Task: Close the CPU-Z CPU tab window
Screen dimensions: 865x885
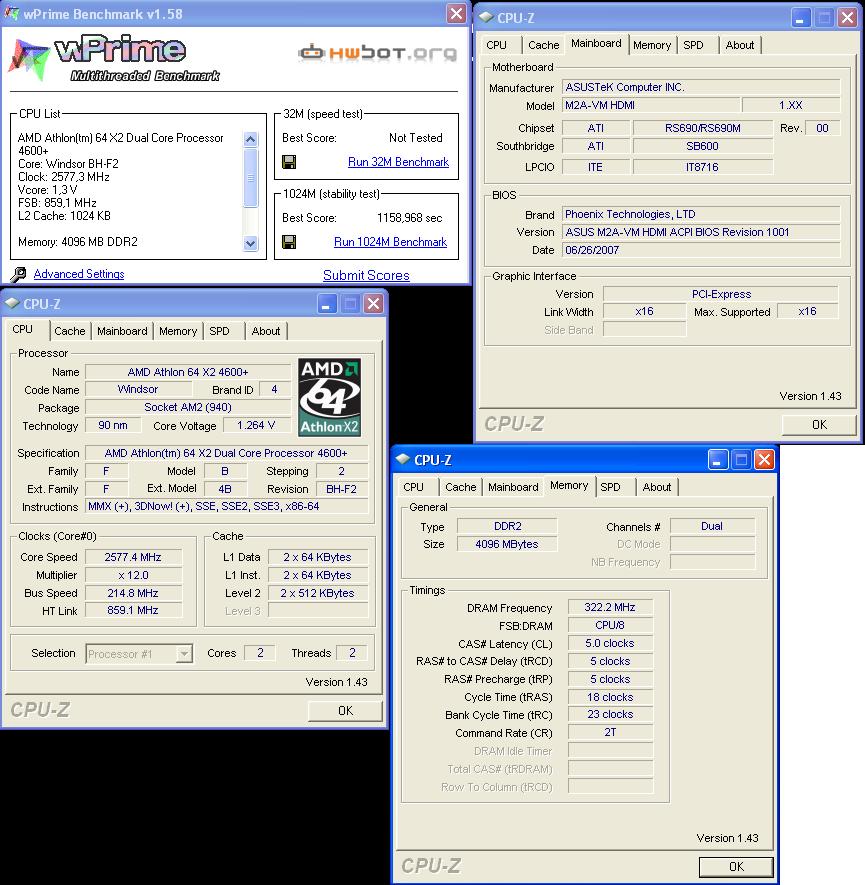Action: click(x=374, y=304)
